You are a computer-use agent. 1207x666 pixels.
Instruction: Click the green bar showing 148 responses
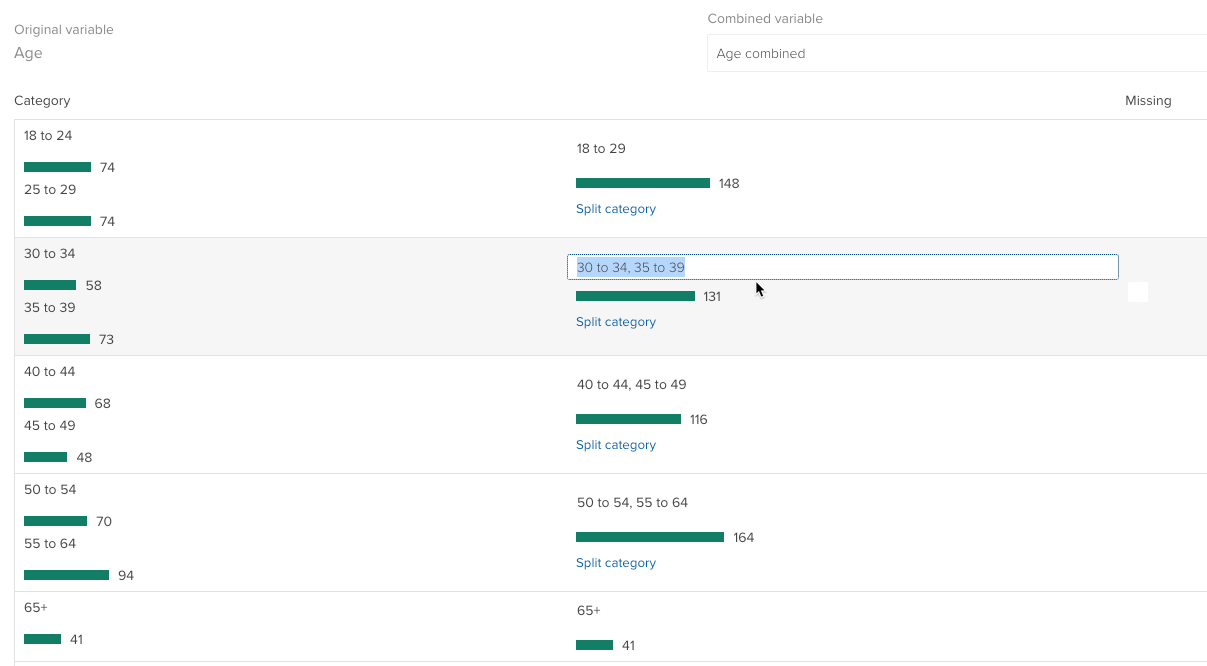point(643,183)
